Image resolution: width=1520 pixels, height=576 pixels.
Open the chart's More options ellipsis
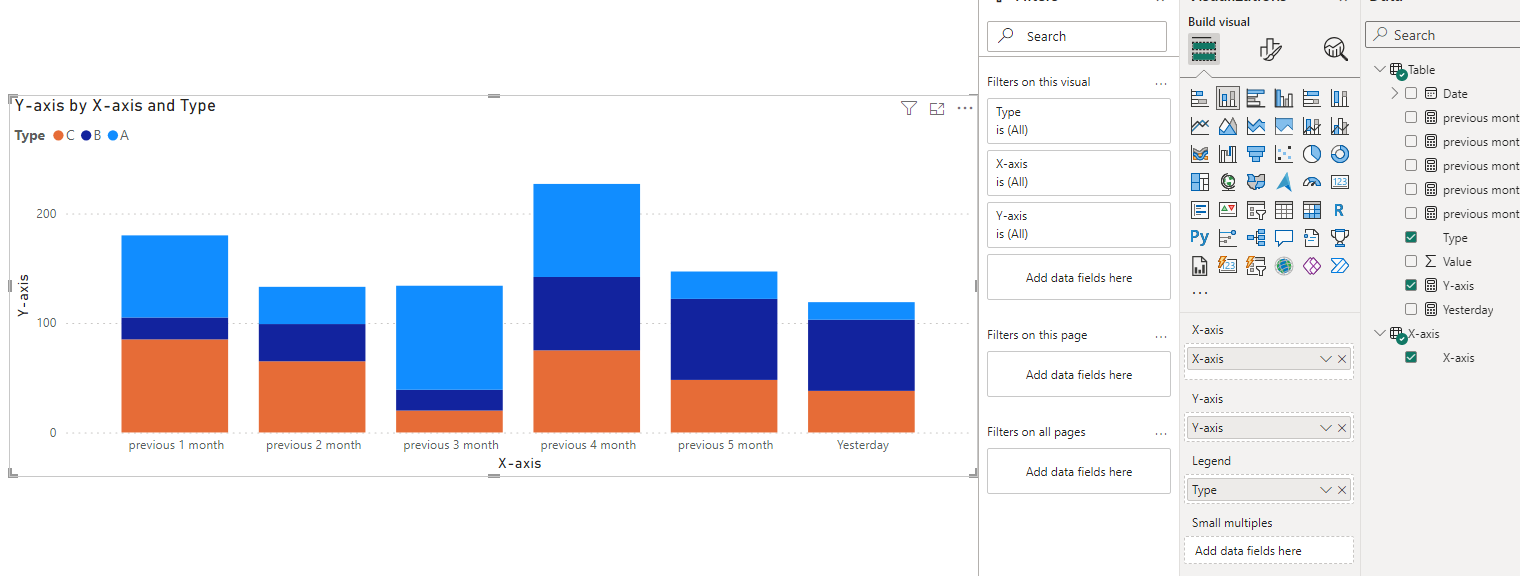(965, 109)
